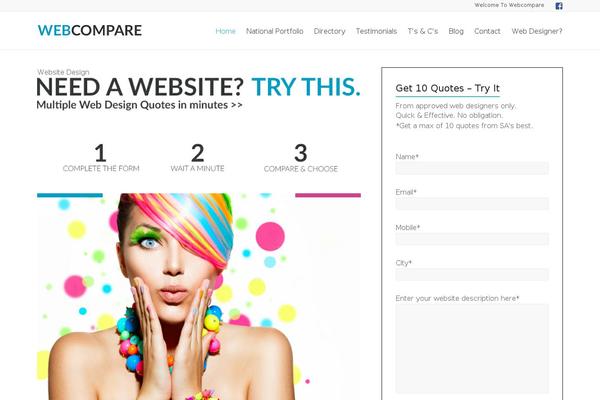View the Testimonials page
Screen dimensions: 600x400
pyautogui.click(x=376, y=31)
